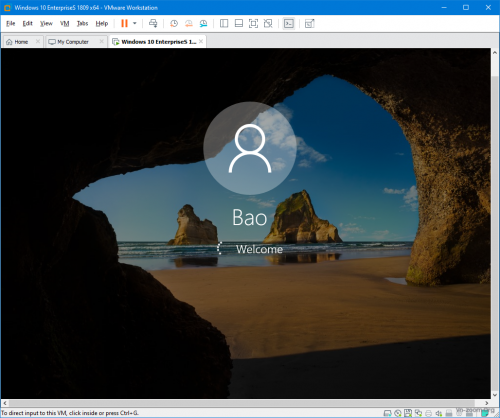
Task: Revert the VM to its previous snapshot
Action: [188, 23]
